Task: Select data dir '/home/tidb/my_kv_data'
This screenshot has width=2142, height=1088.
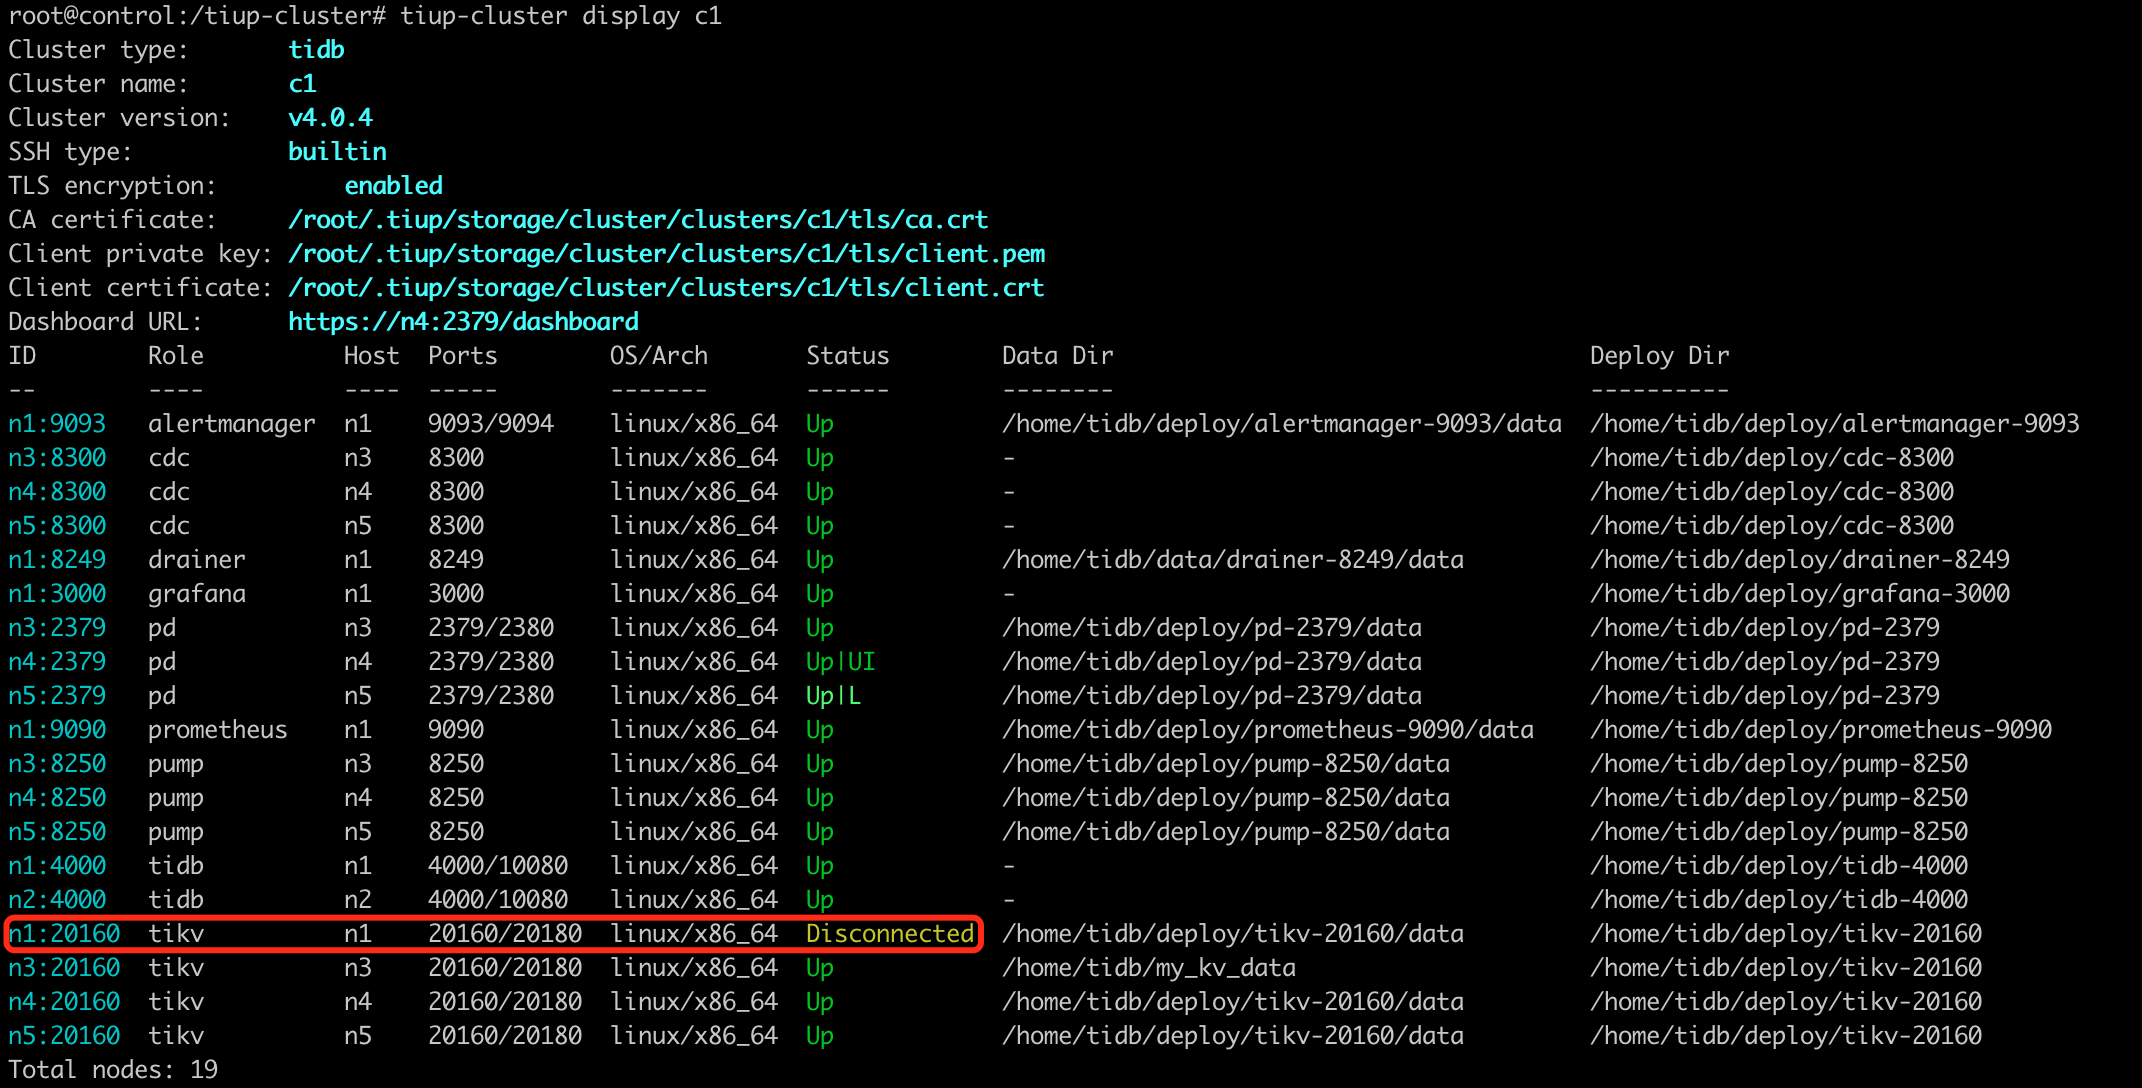Action: coord(1149,968)
